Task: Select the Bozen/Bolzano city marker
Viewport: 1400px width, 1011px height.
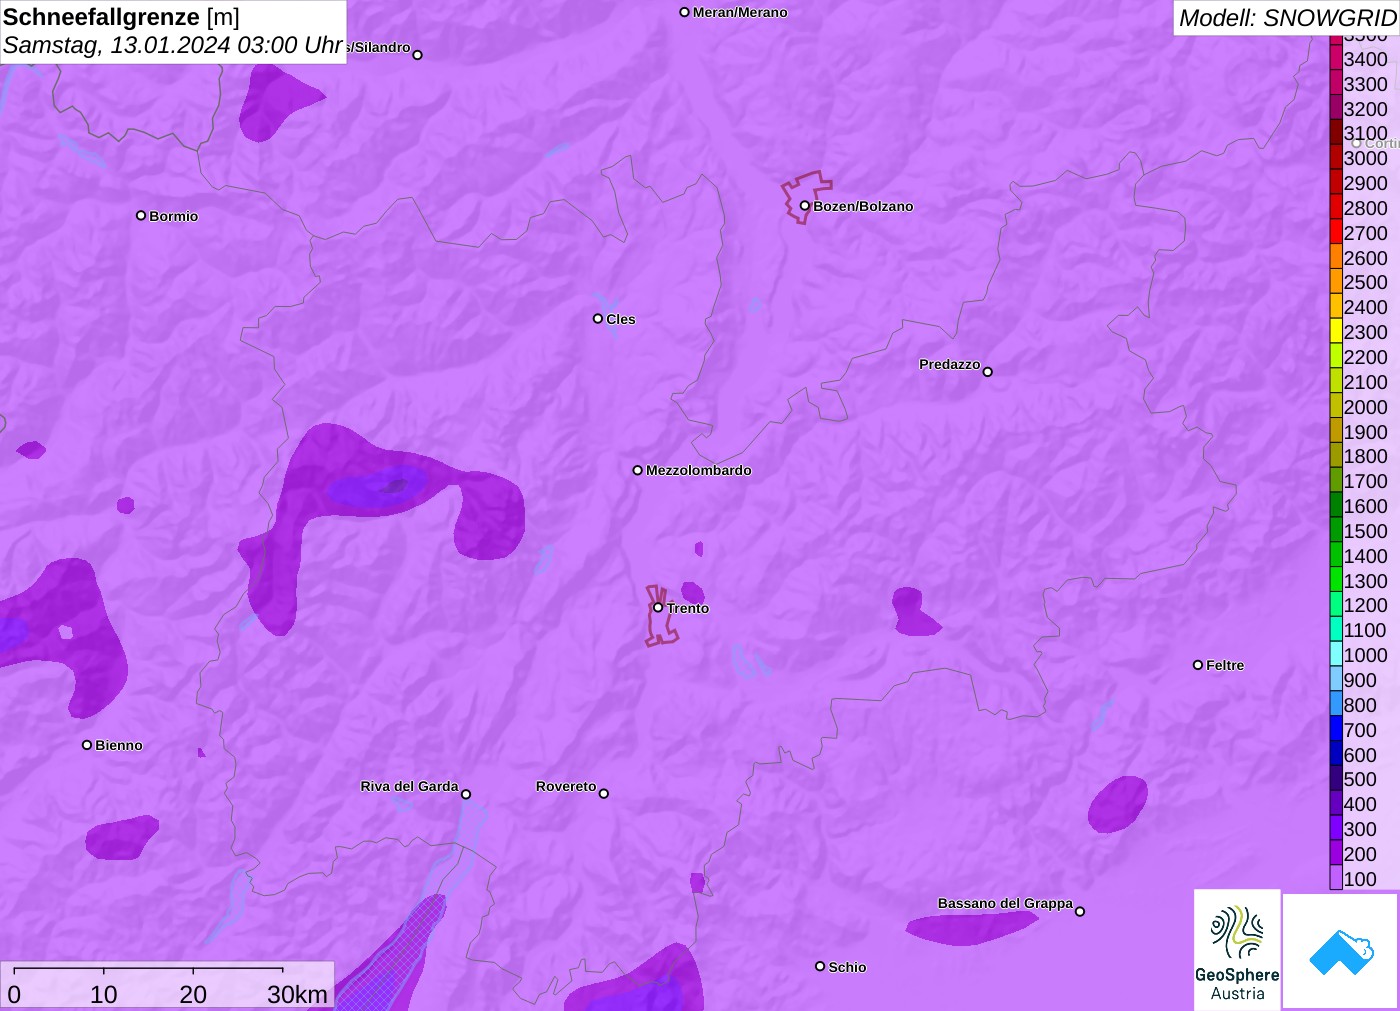Action: (x=804, y=206)
